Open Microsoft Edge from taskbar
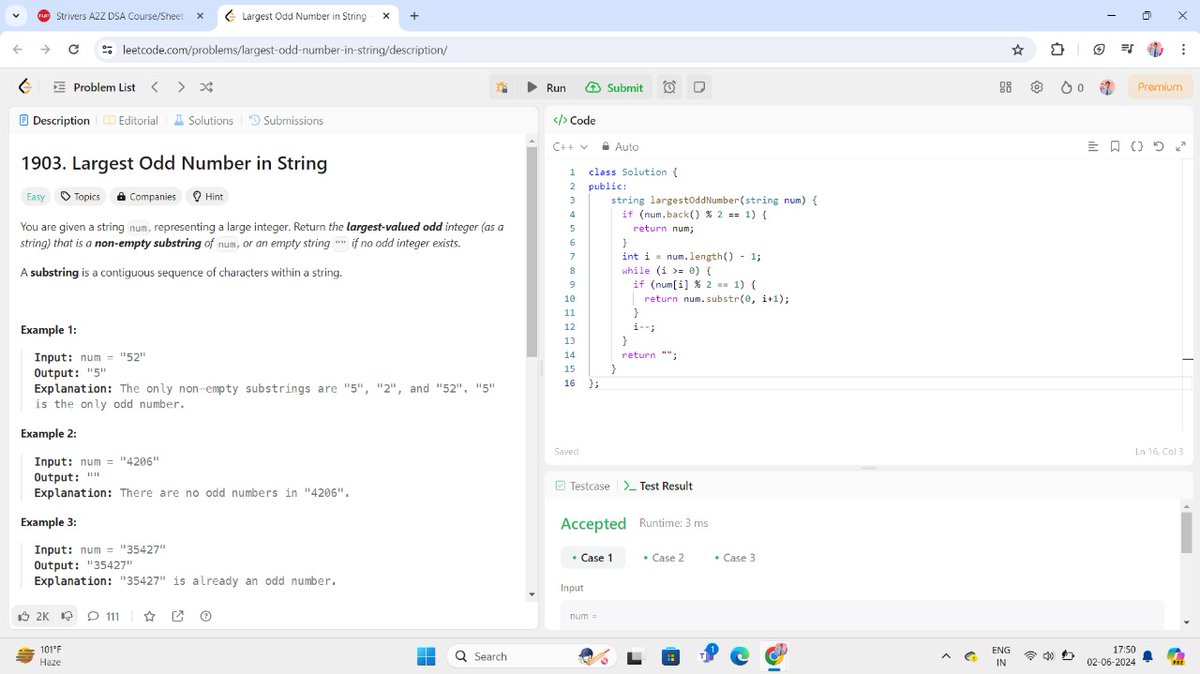 coord(739,656)
